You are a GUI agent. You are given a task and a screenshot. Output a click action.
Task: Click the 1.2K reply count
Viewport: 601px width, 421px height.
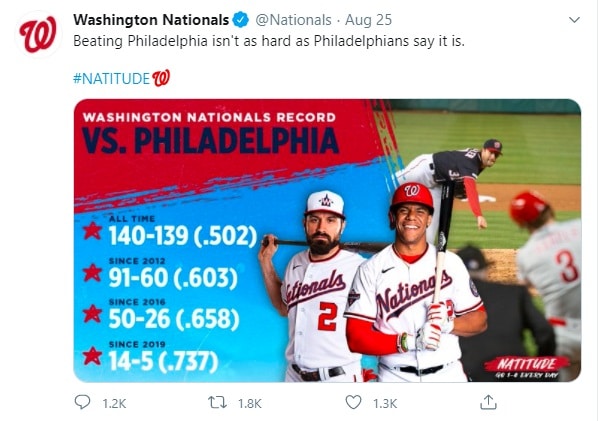pyautogui.click(x=114, y=403)
